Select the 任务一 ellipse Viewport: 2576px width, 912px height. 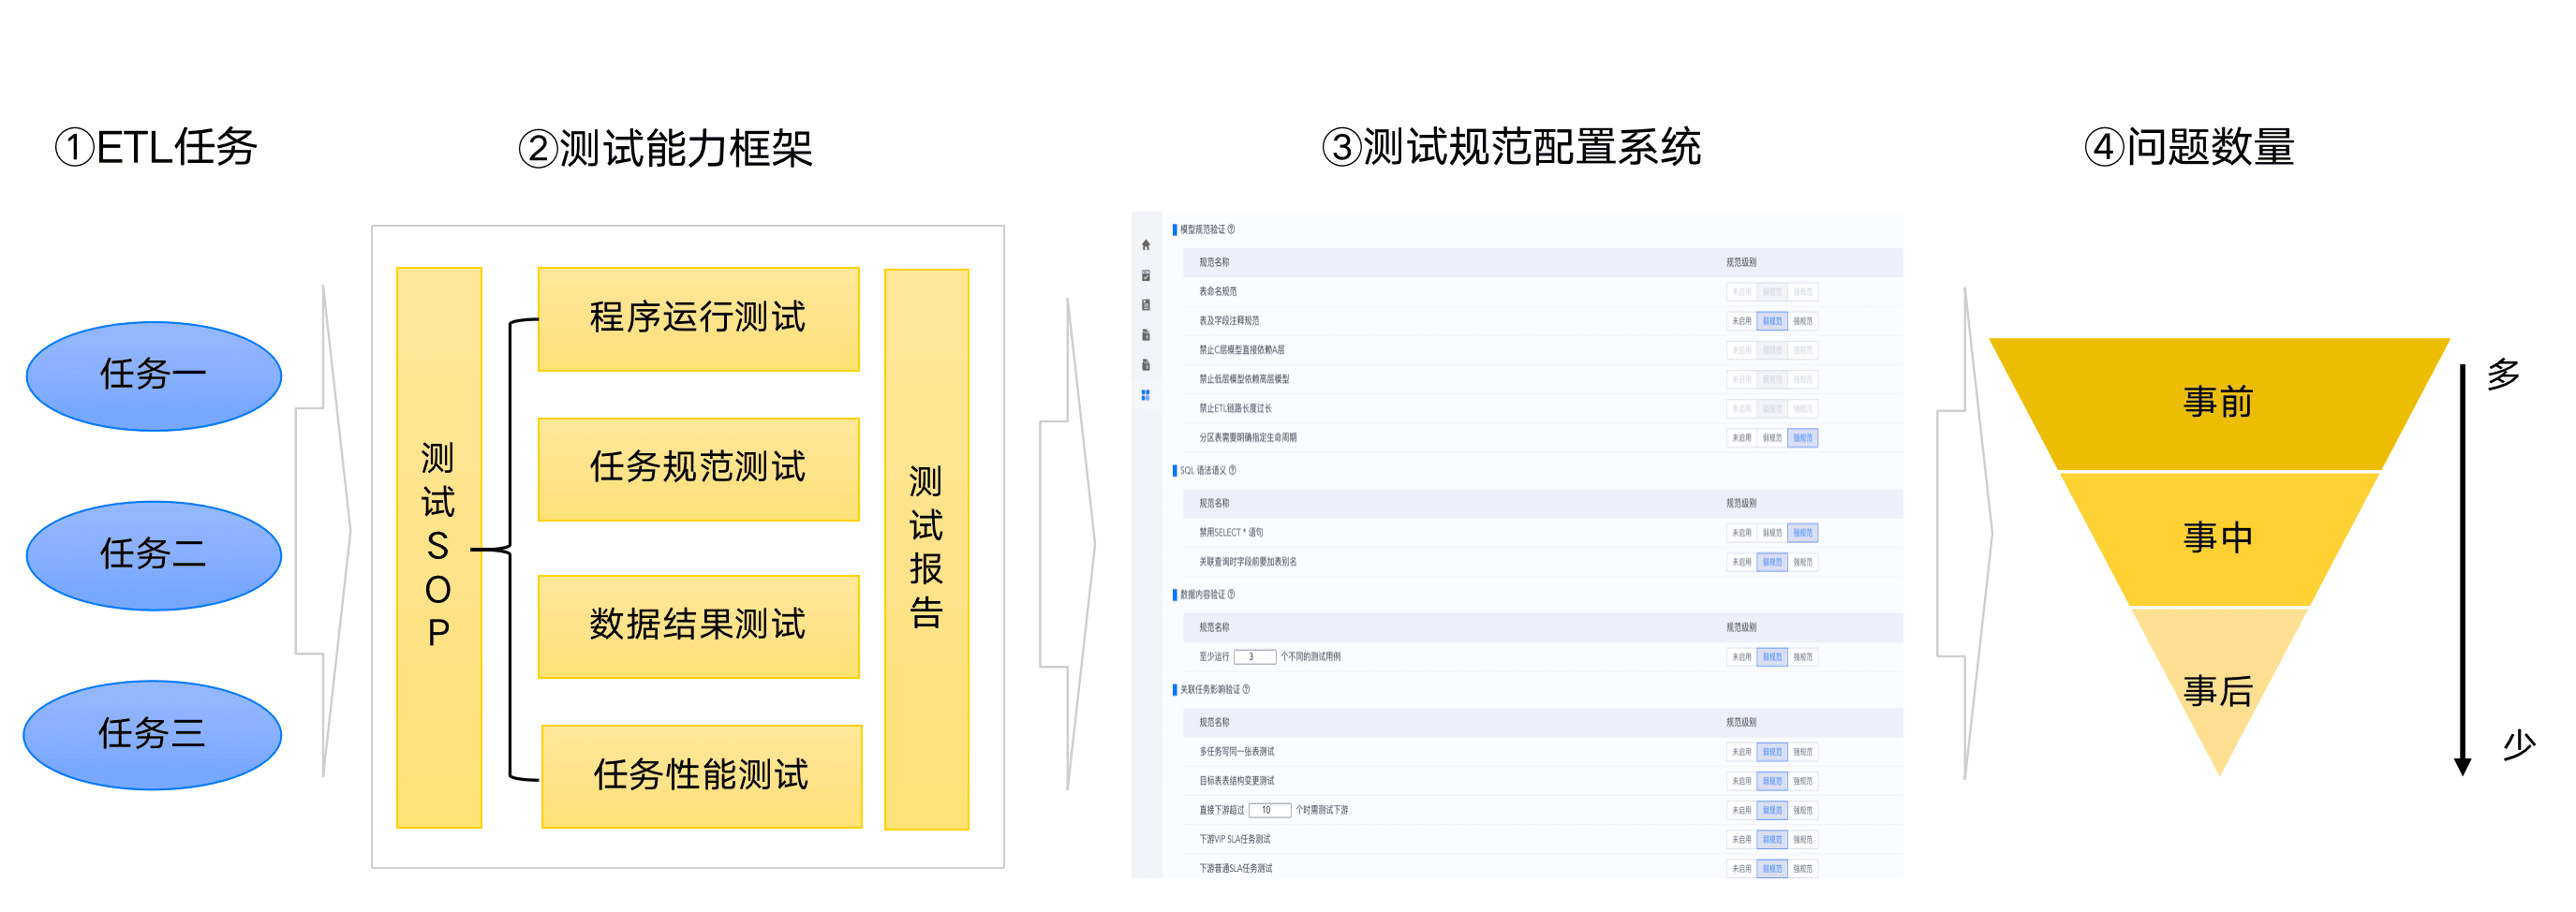(x=154, y=376)
